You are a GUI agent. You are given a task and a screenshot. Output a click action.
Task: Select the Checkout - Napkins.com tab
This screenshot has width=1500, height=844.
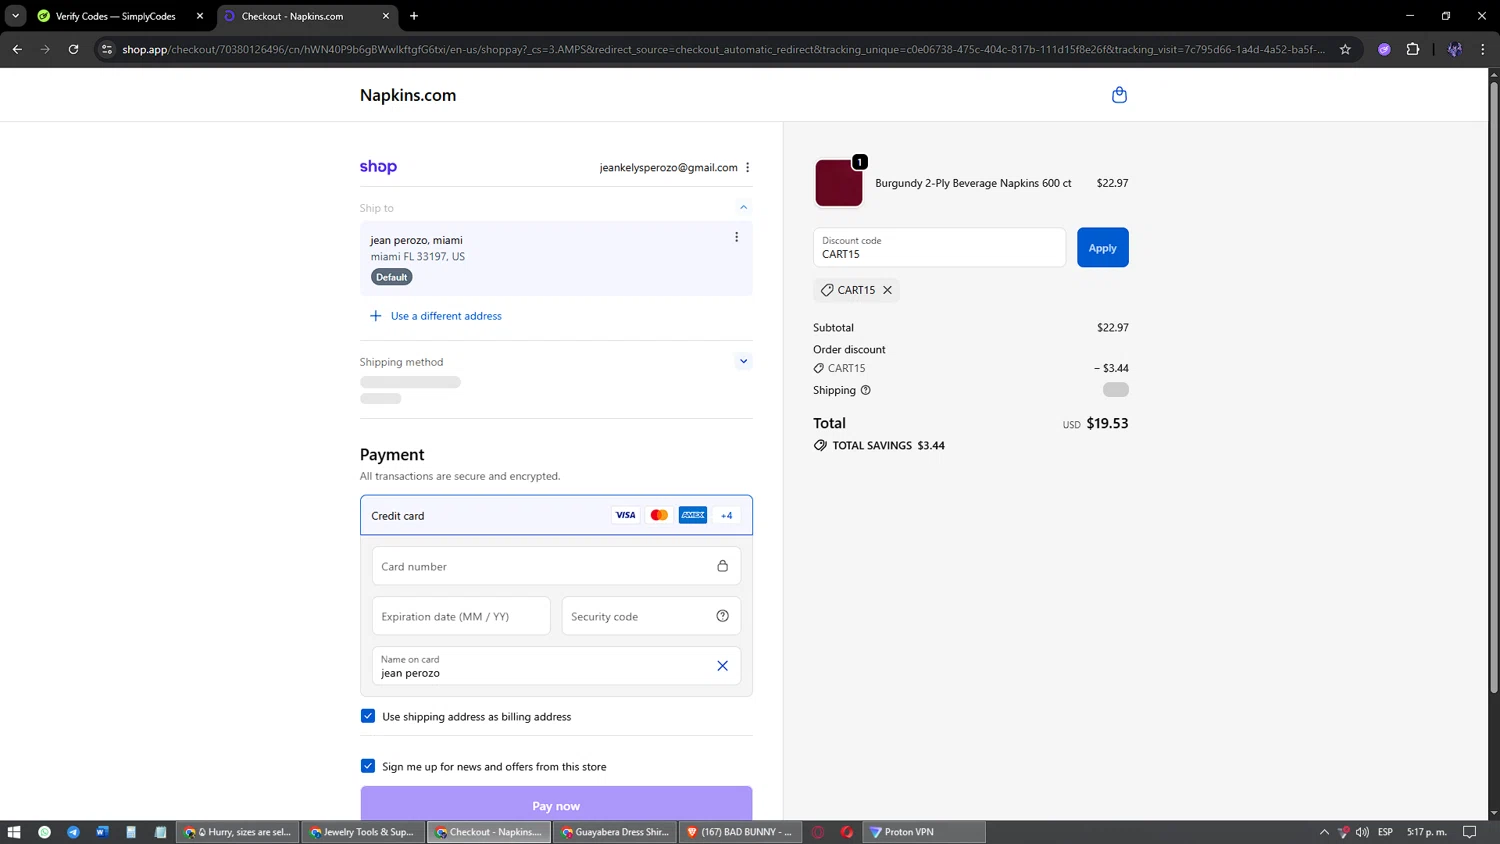point(304,16)
